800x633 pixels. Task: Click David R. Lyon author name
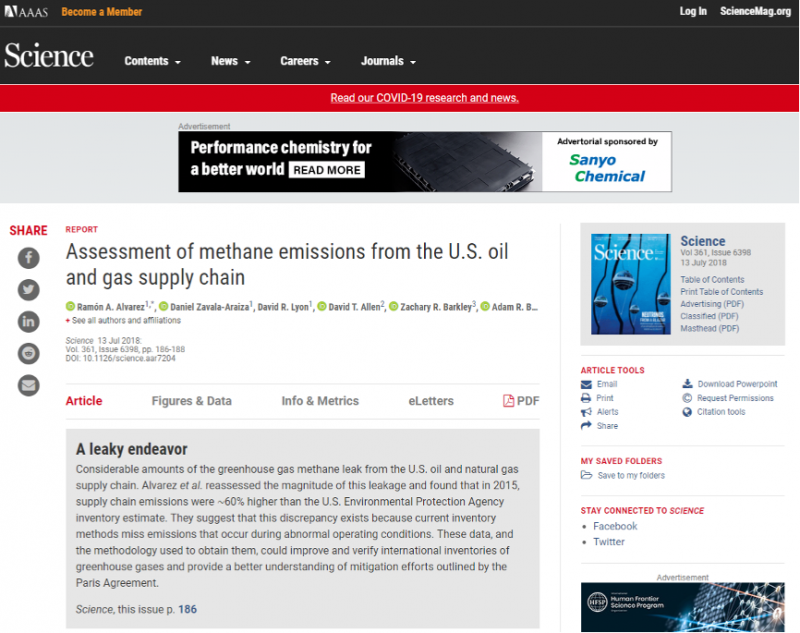coord(283,307)
